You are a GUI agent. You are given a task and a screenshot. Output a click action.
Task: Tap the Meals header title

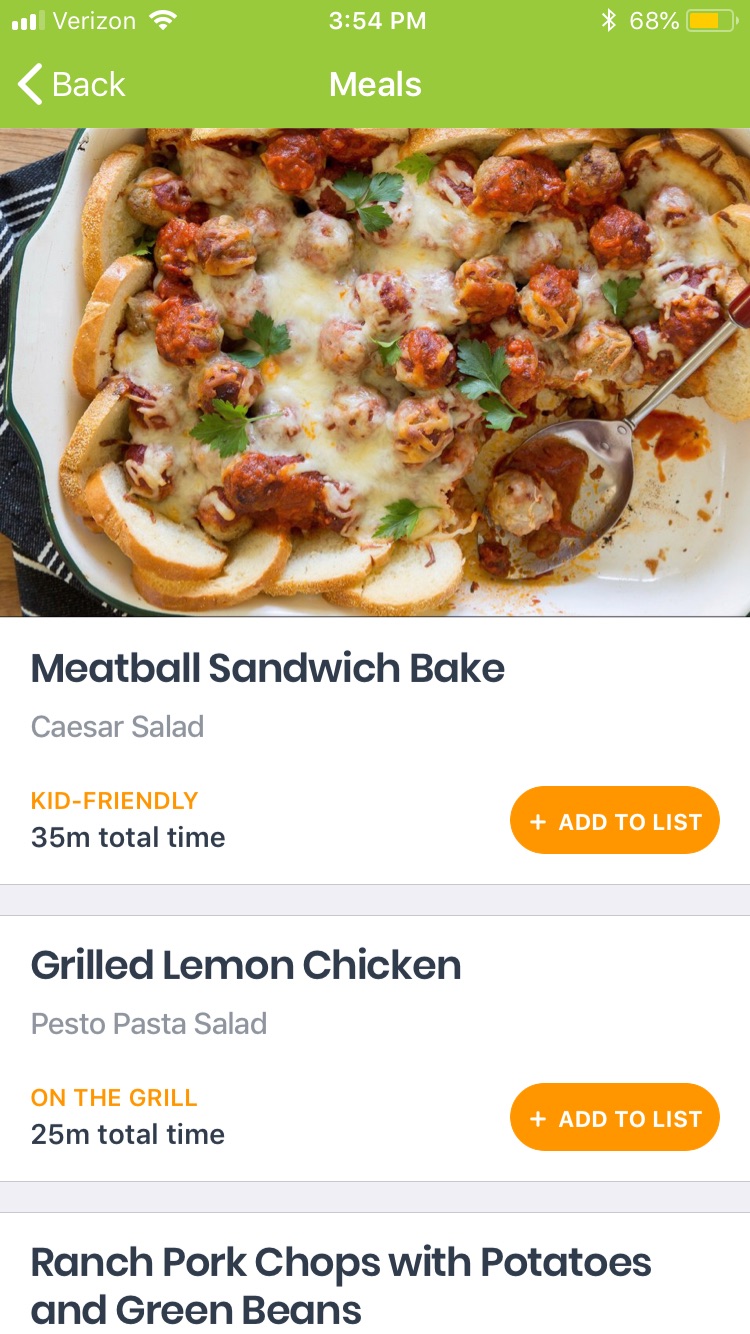pyautogui.click(x=375, y=85)
